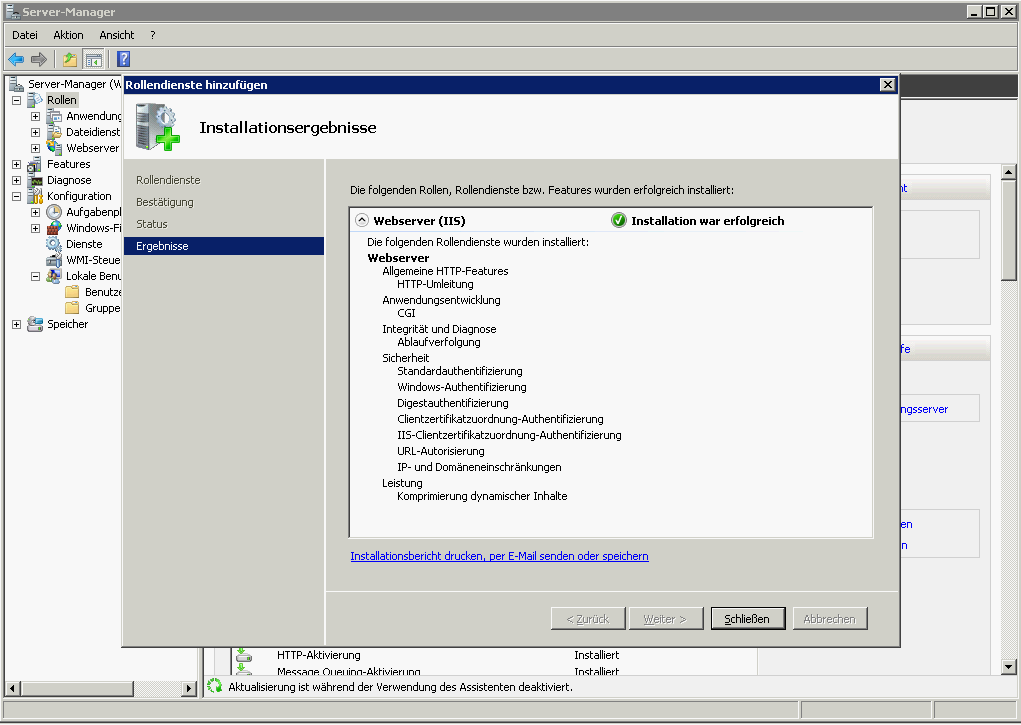Image resolution: width=1021 pixels, height=725 pixels.
Task: Collapse the Rollen tree node
Action: pos(16,100)
